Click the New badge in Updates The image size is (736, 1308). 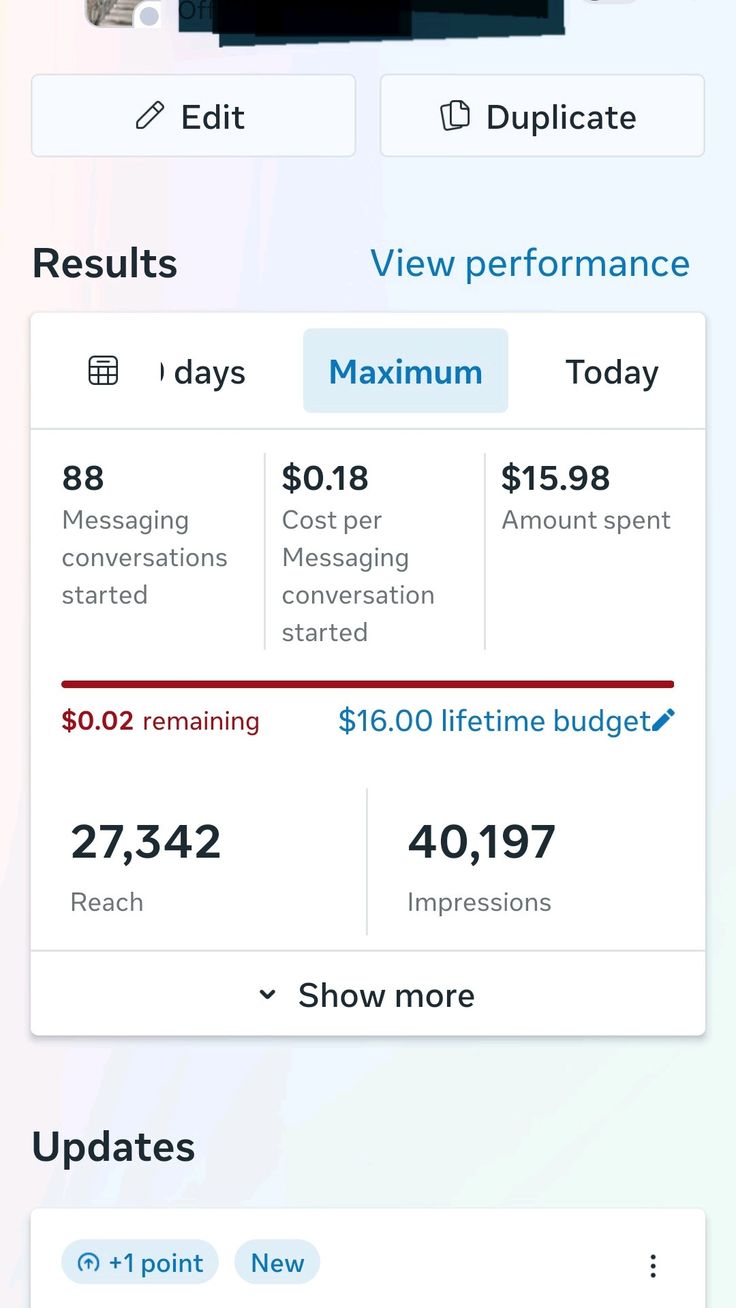point(277,1263)
